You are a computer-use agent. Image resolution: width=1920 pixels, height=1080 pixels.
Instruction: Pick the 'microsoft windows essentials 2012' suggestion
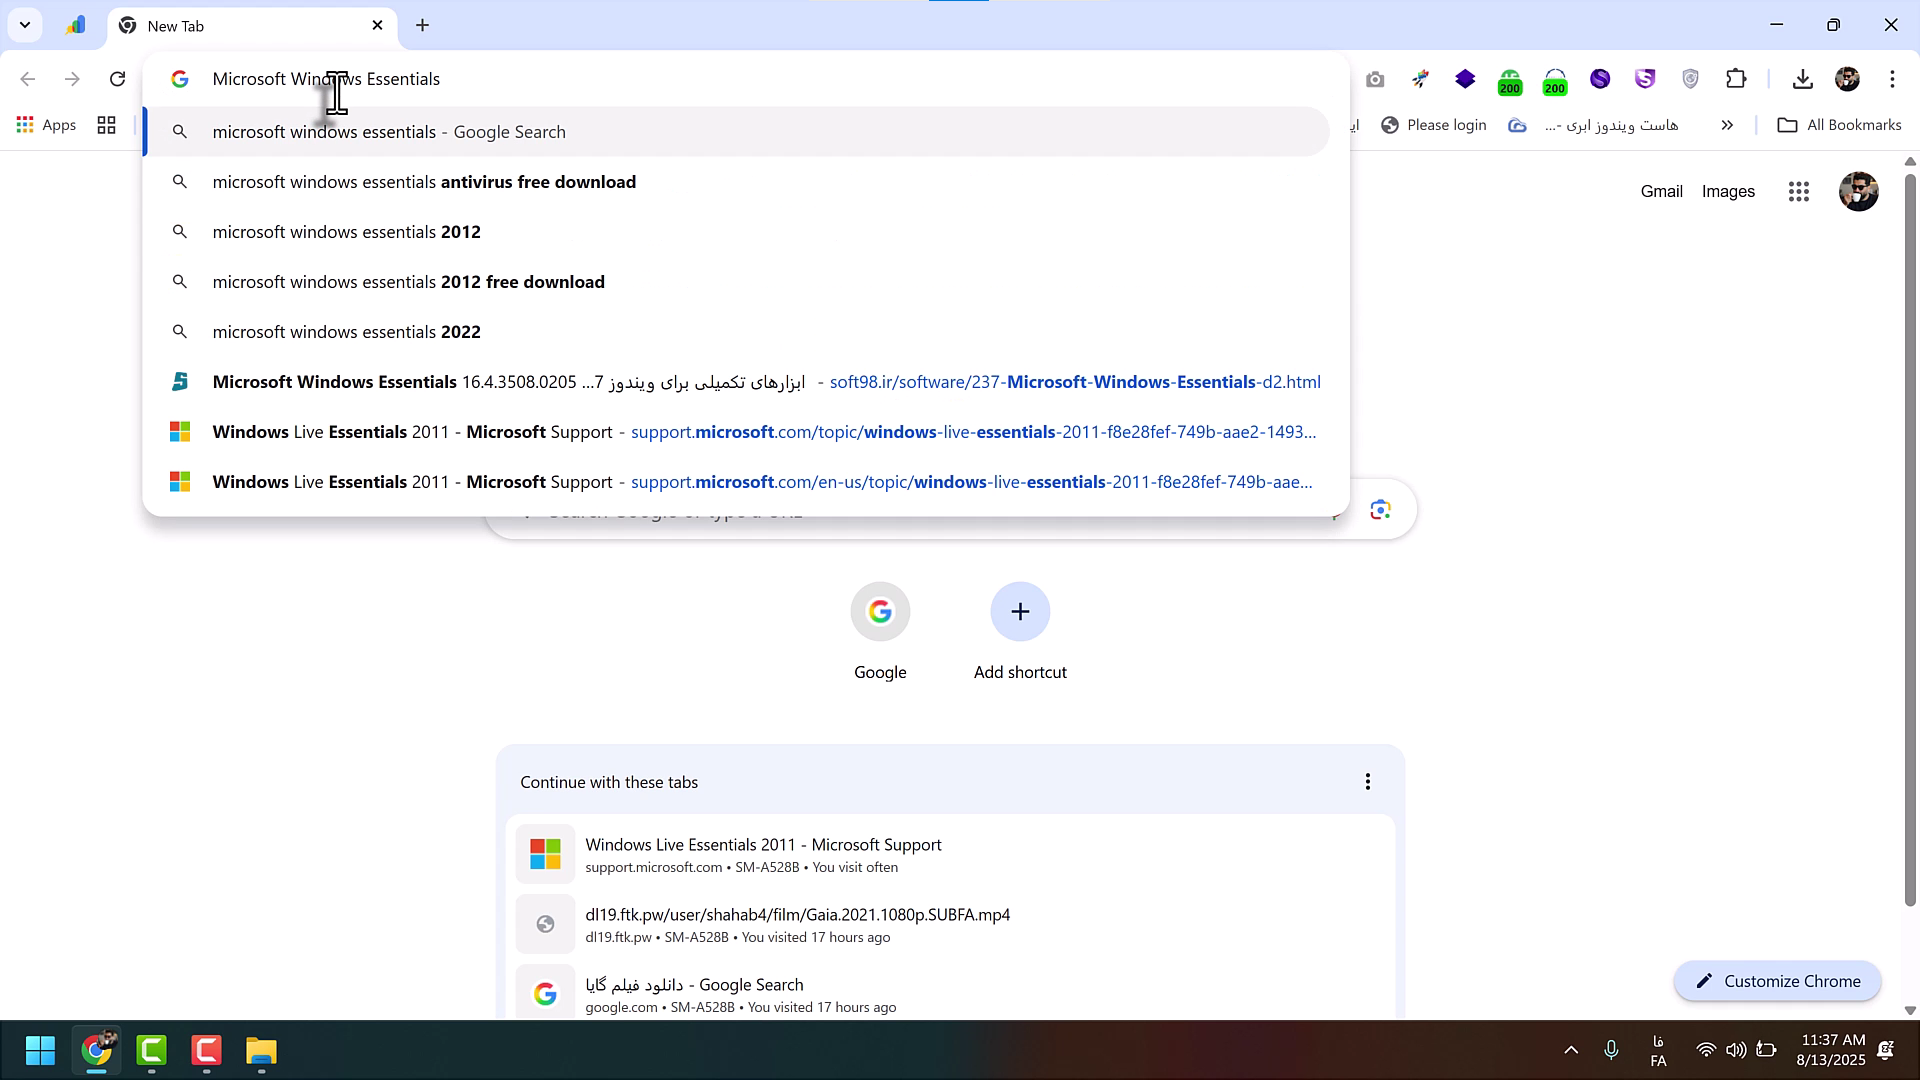pos(737,232)
